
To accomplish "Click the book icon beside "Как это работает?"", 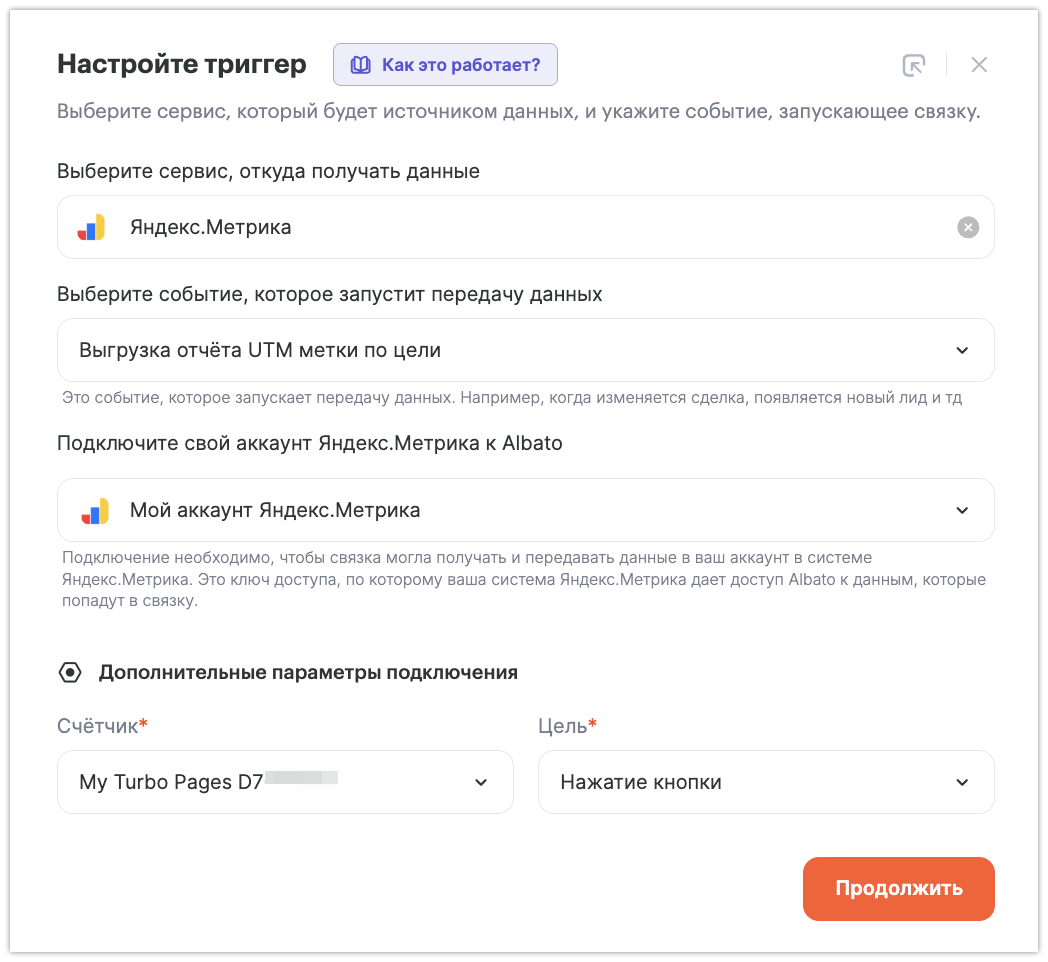I will point(360,65).
